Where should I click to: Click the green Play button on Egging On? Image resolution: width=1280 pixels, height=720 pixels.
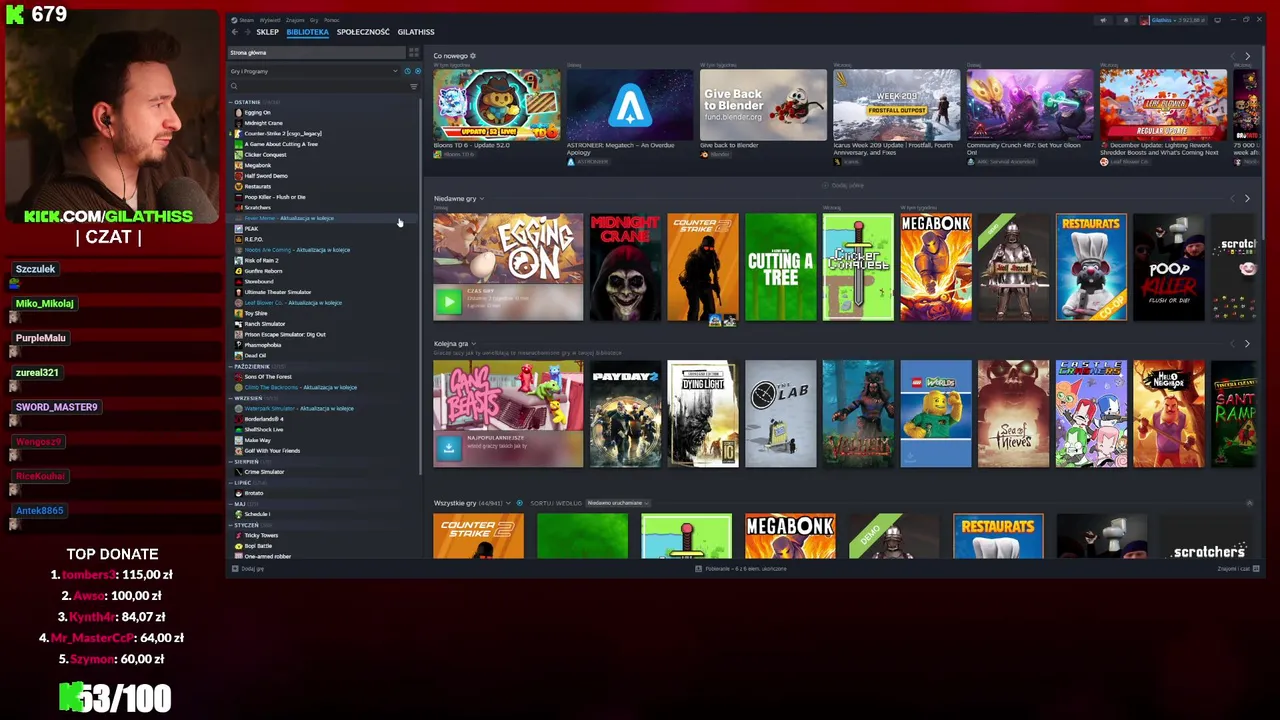(448, 301)
